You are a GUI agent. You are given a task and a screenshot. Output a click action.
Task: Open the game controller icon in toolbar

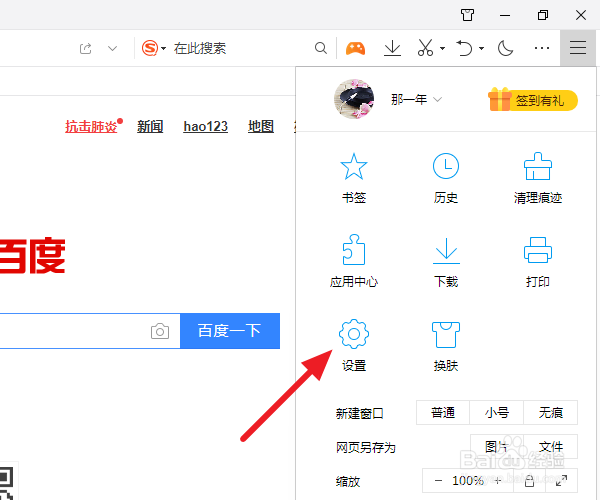(x=355, y=49)
